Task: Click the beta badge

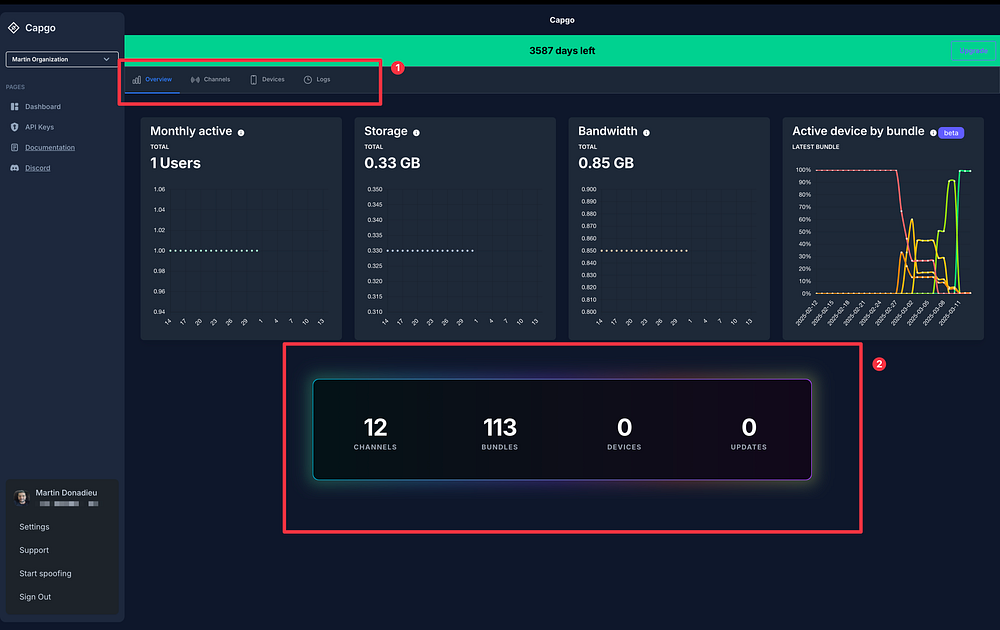Action: [951, 133]
